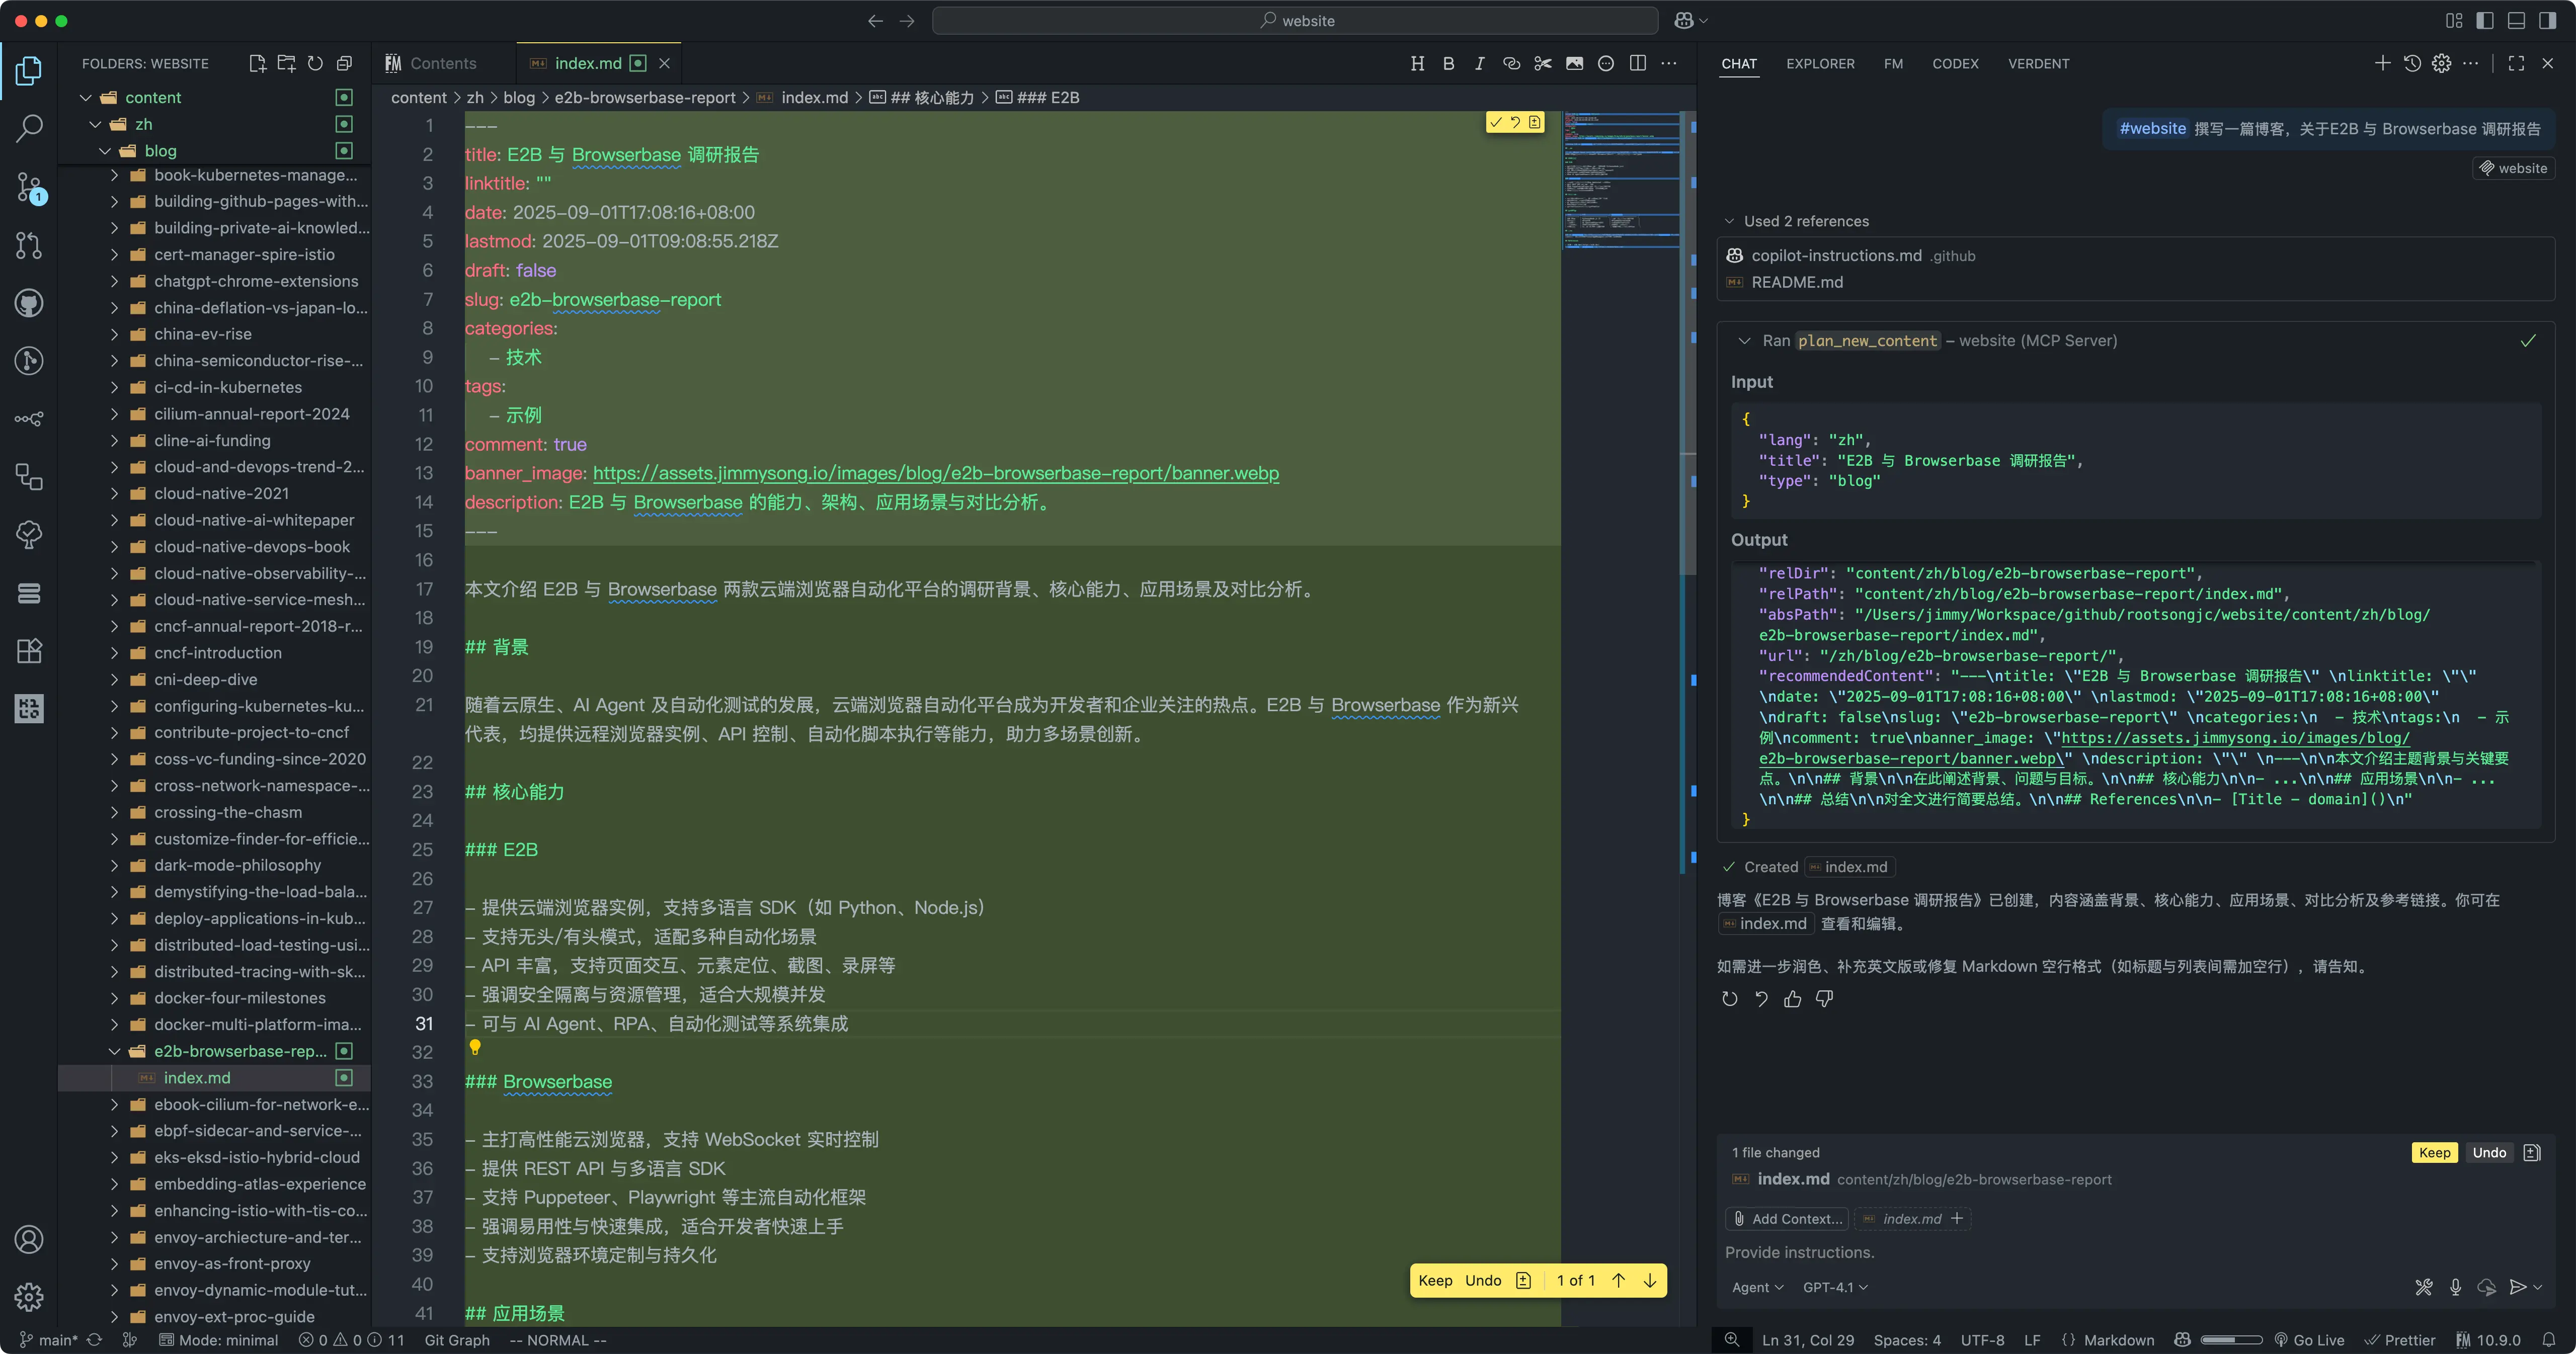Send chat message arrow icon

click(2517, 1287)
